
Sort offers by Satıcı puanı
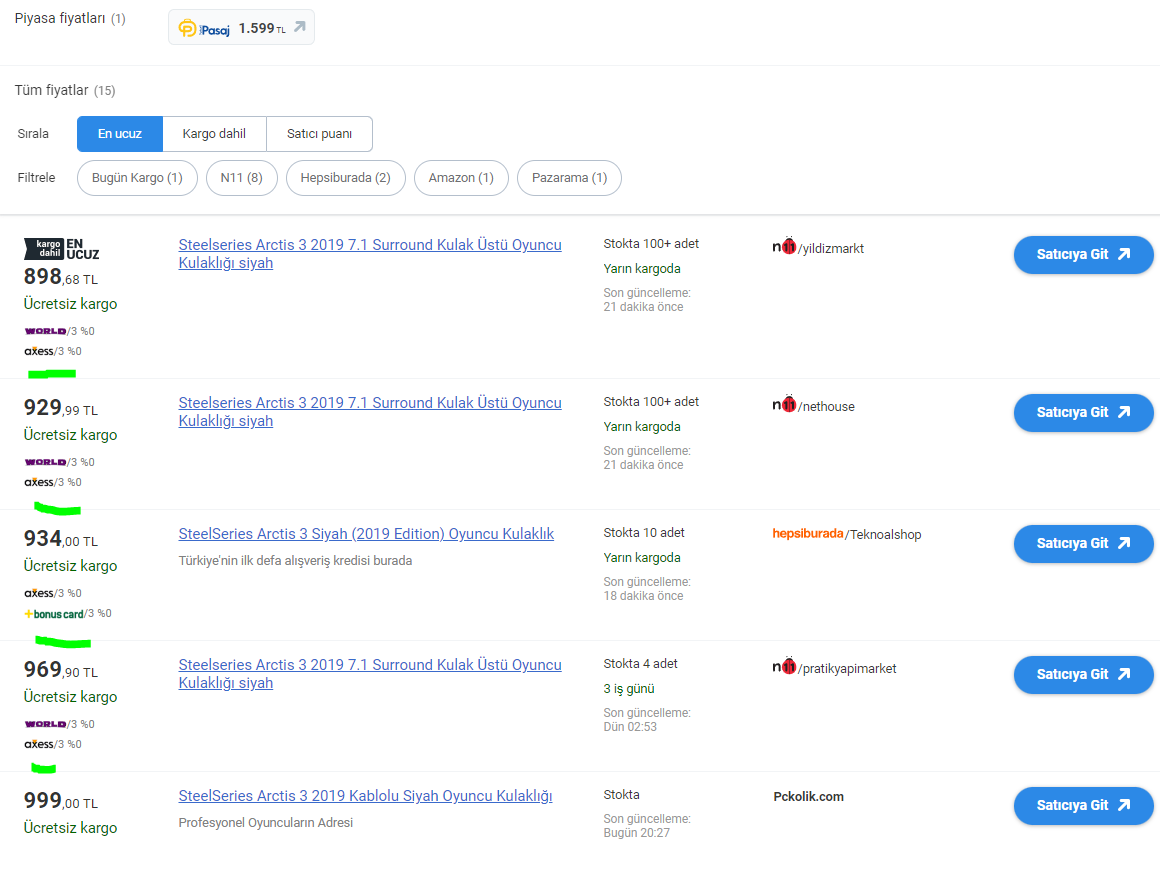[319, 134]
